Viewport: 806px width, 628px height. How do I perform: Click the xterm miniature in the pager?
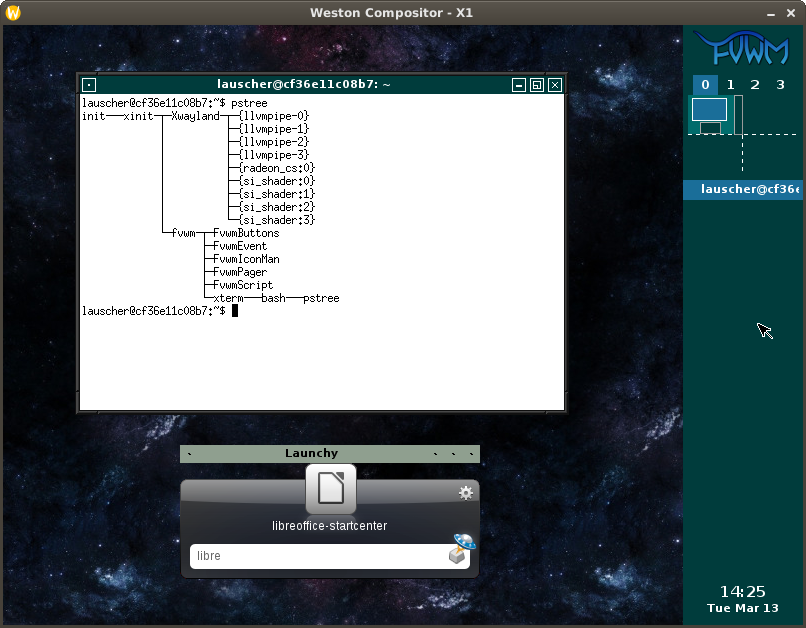(709, 109)
